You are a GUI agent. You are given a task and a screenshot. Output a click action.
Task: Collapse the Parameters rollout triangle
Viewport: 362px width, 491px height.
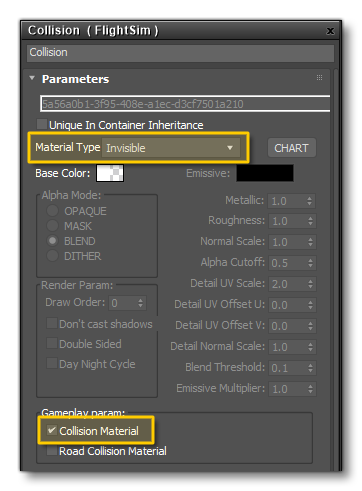32,78
